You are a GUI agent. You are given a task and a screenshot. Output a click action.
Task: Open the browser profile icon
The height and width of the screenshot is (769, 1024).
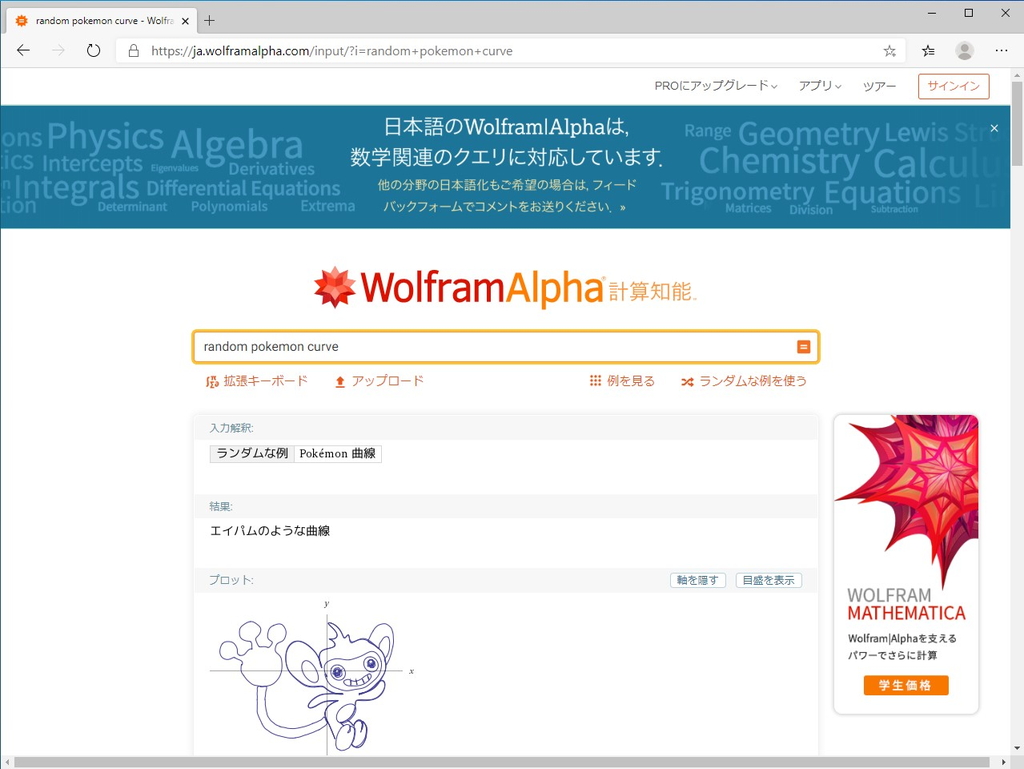pos(963,50)
